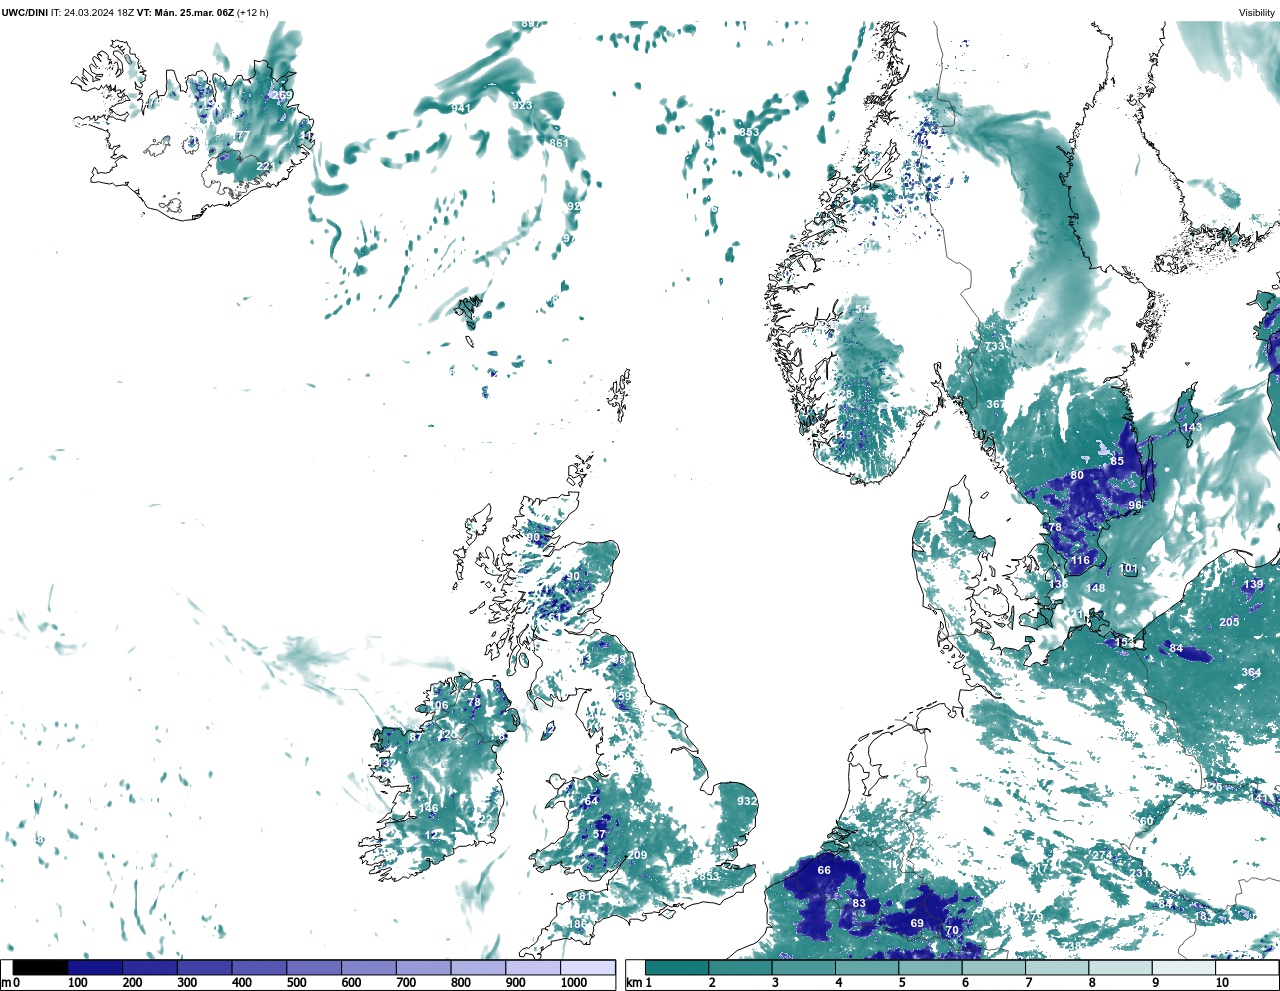Viewport: 1280px width, 991px height.
Task: Select the 5–6 km legend color block
Action: [x=930, y=968]
